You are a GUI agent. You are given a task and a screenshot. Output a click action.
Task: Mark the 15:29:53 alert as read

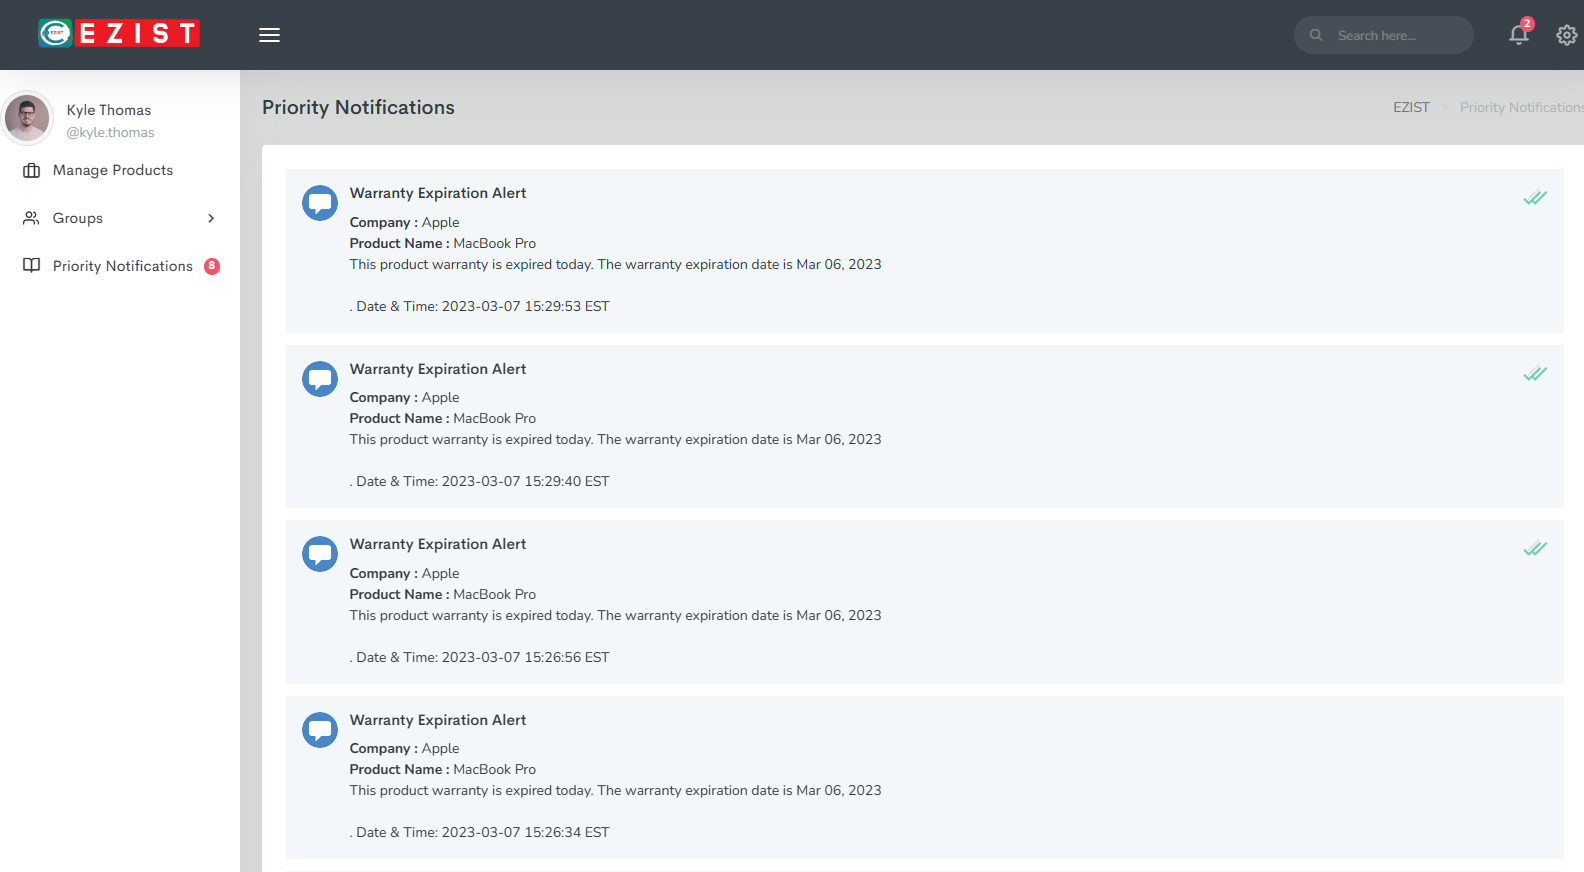click(1535, 197)
